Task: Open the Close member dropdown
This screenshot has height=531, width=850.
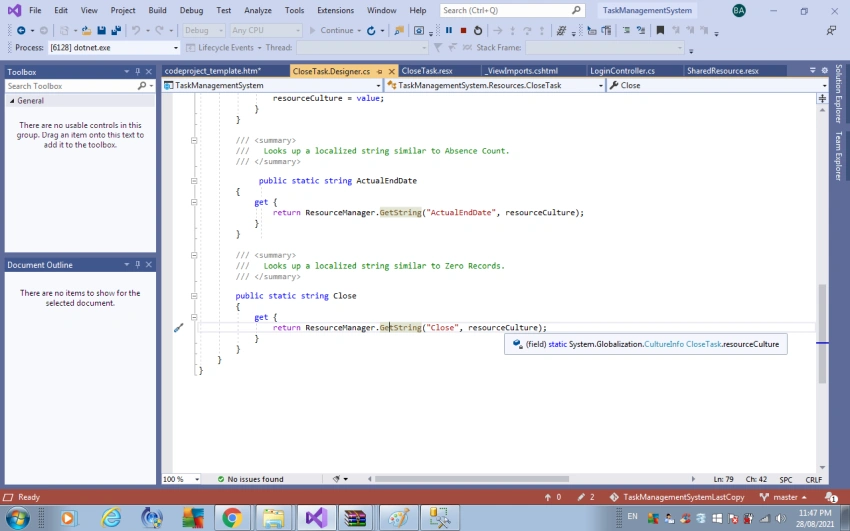Action: pos(824,86)
